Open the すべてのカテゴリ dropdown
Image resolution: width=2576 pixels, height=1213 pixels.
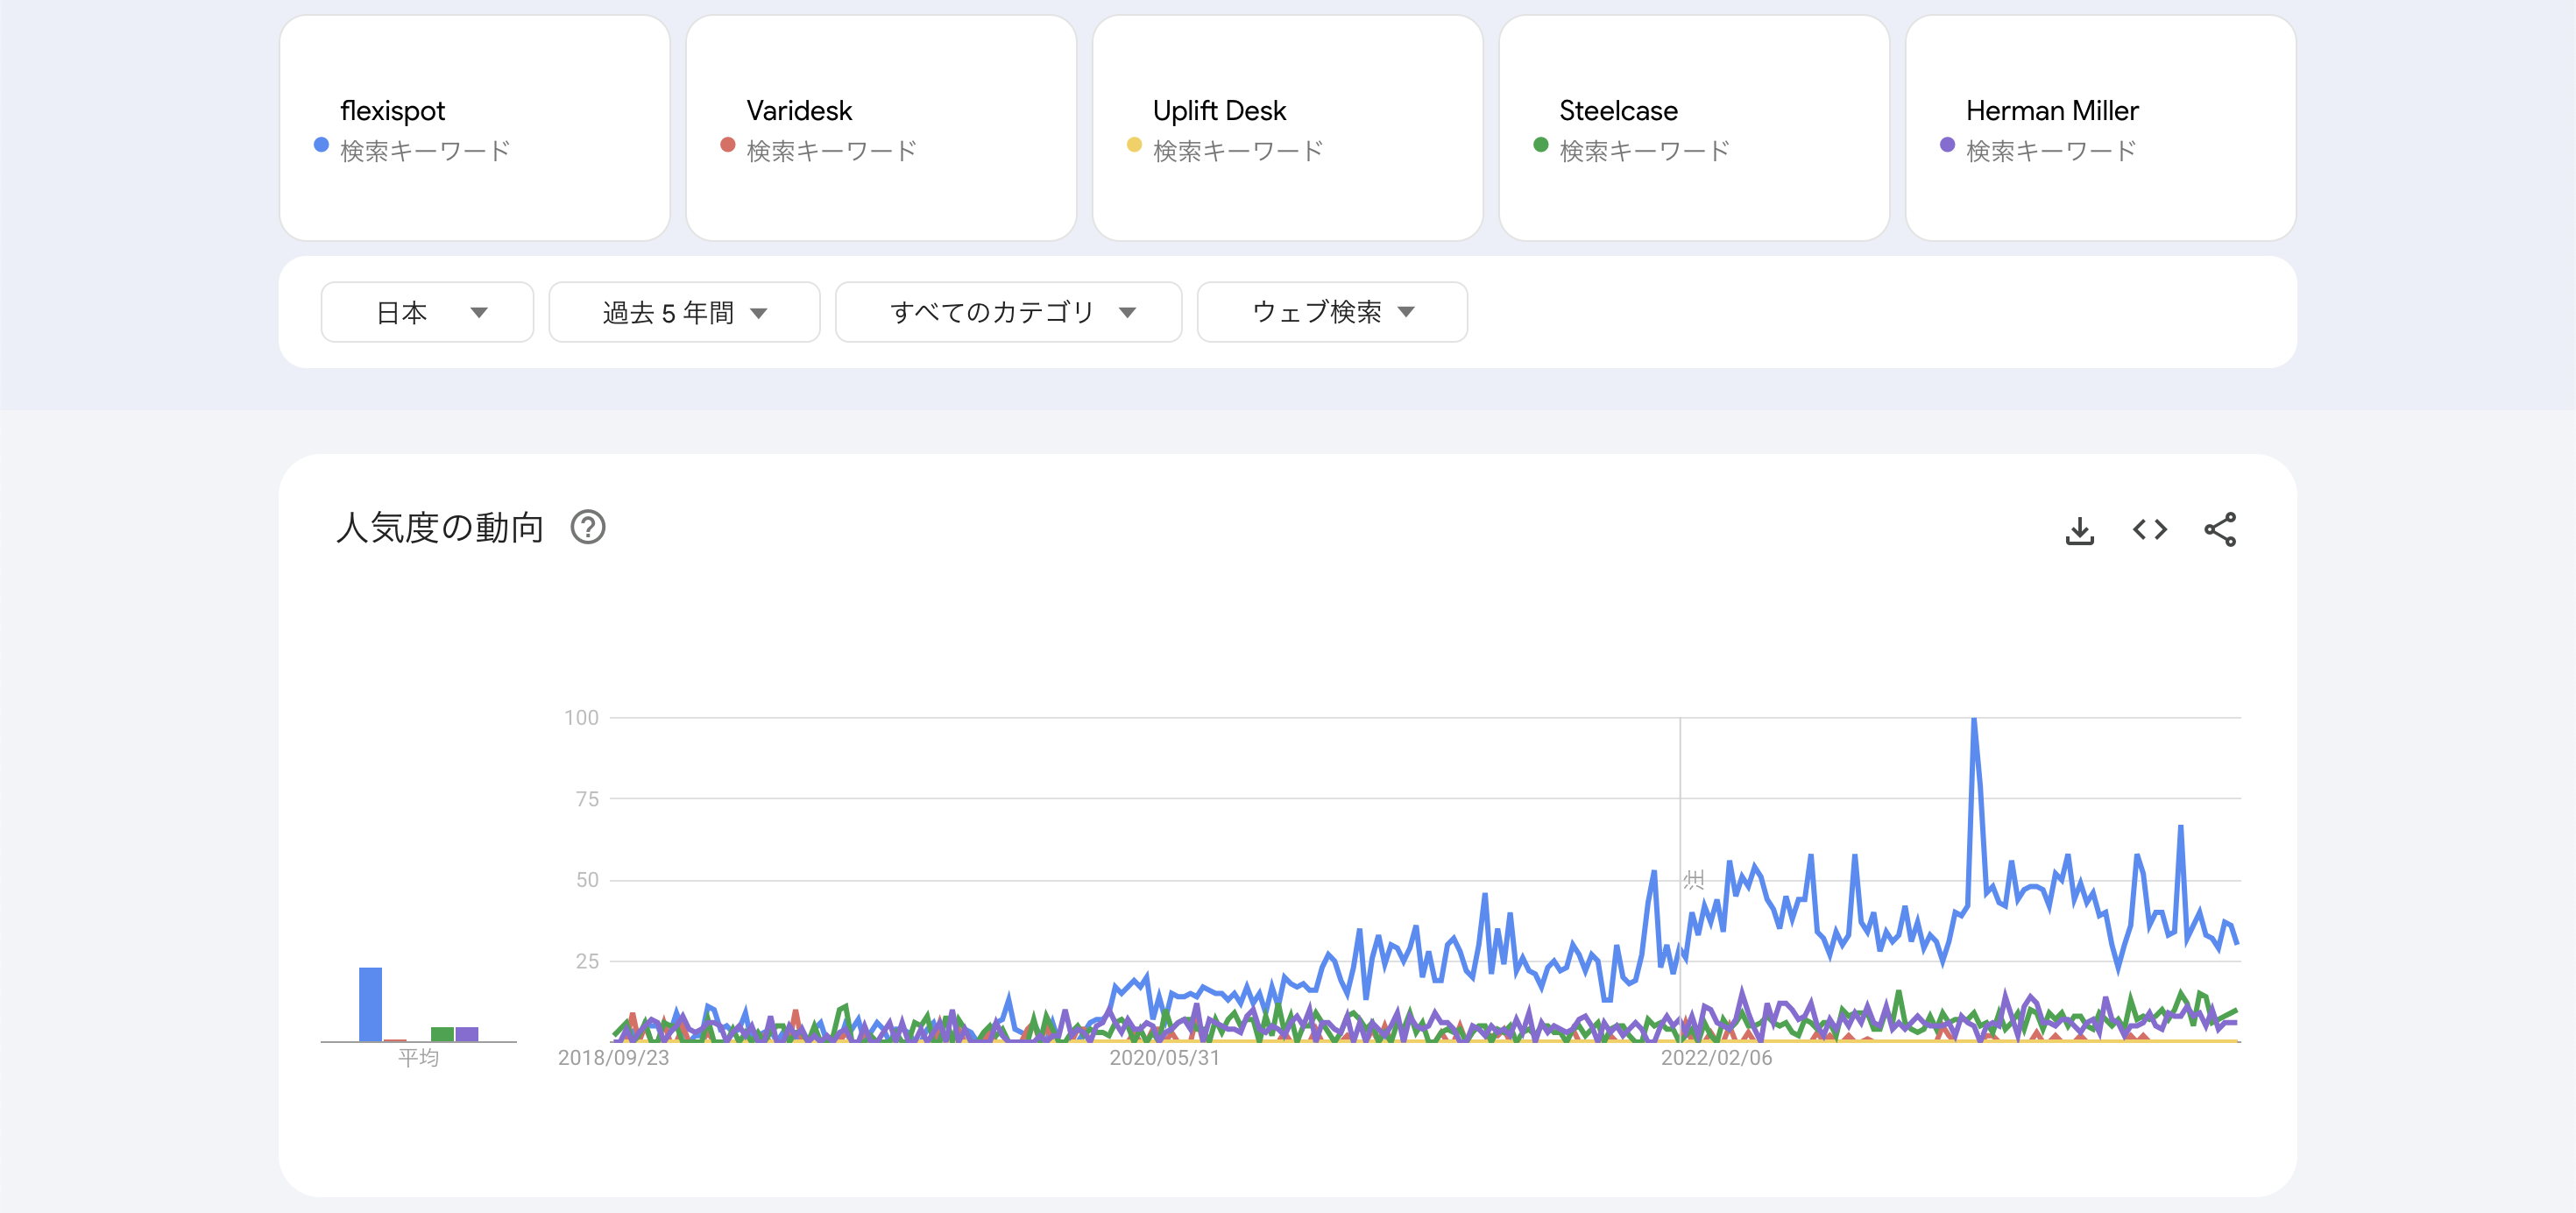[1008, 312]
